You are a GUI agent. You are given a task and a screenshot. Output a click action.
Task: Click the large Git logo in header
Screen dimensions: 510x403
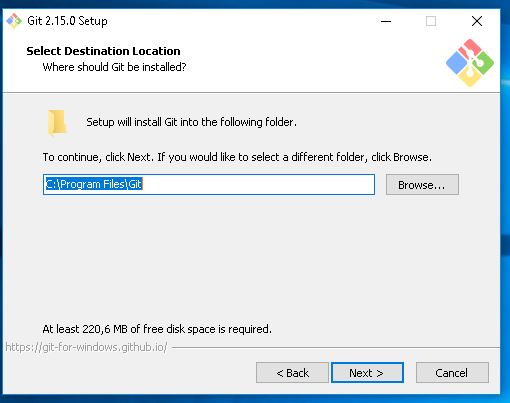click(470, 63)
